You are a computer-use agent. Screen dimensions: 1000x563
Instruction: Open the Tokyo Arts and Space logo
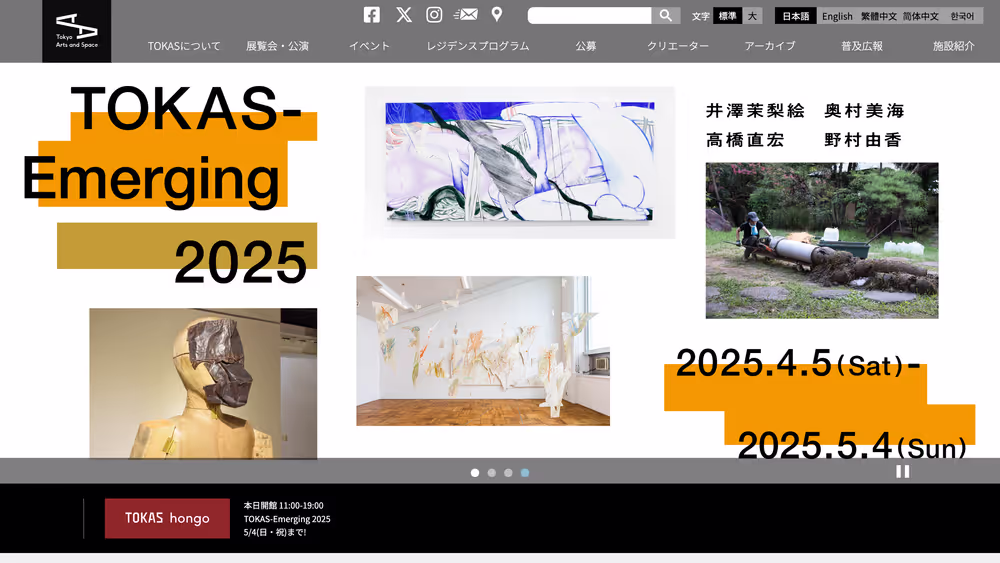(x=77, y=31)
